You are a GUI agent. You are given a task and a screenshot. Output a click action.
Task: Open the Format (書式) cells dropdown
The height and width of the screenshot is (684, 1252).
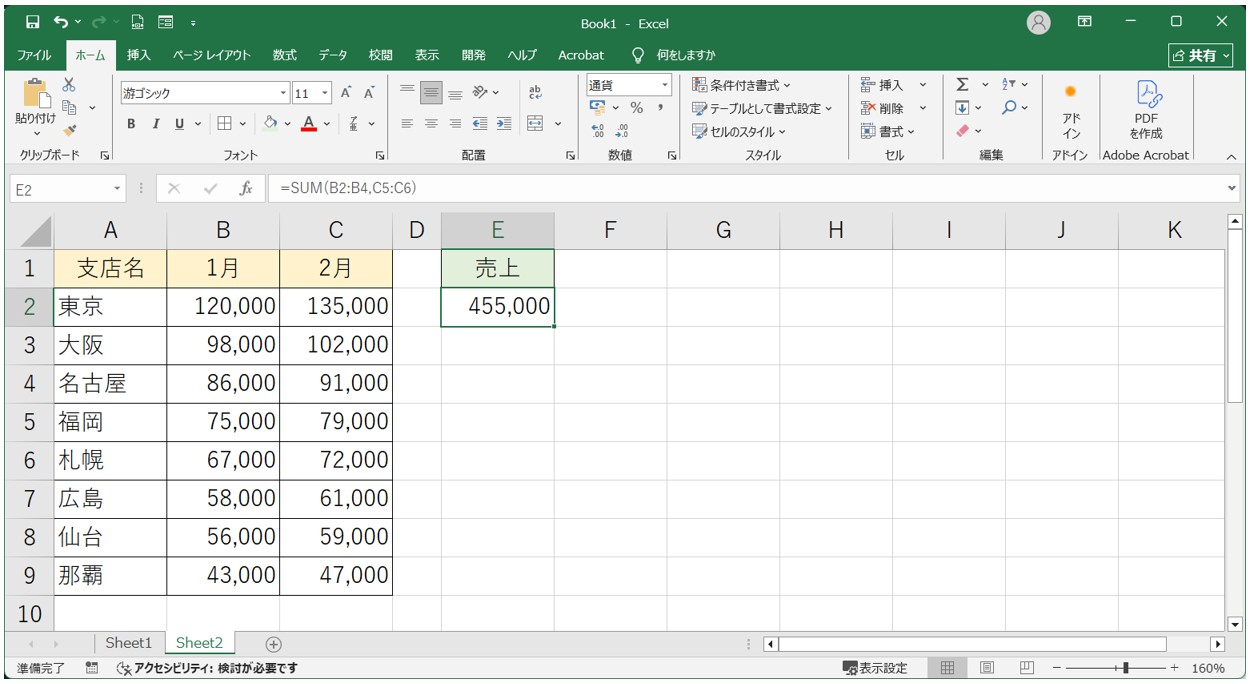(887, 131)
